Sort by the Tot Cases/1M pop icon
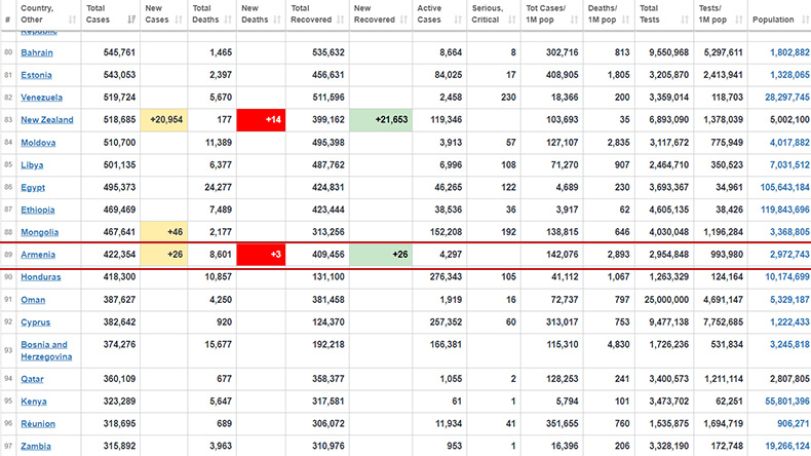Screen dimensions: 811x456 (x=574, y=20)
